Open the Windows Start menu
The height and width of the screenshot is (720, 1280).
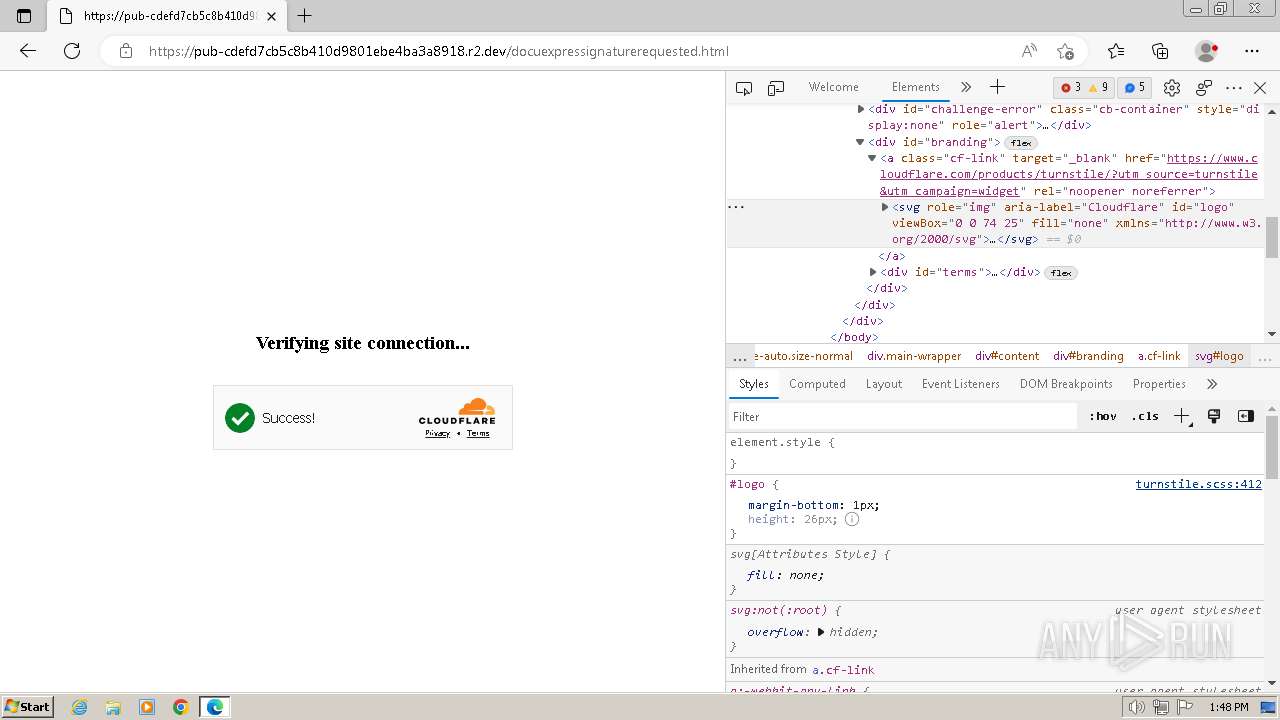click(x=27, y=707)
